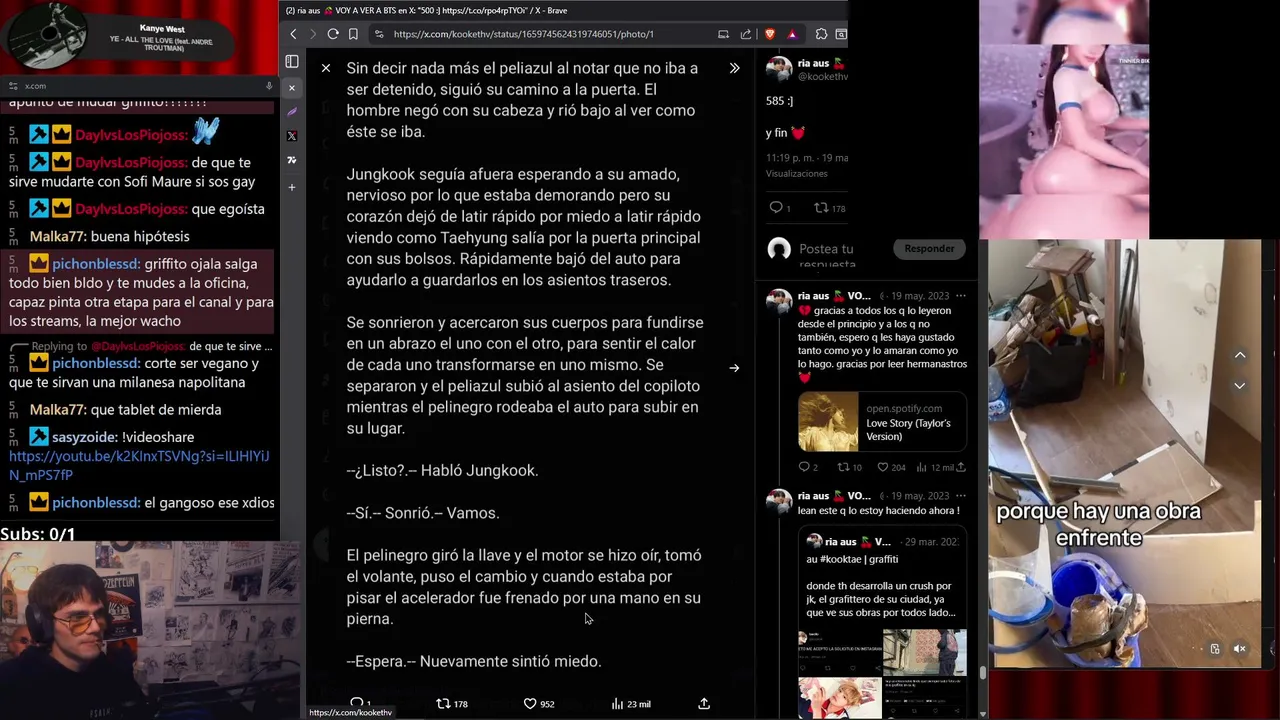The height and width of the screenshot is (720, 1280).
Task: Unmute the construction video
Action: pyautogui.click(x=1239, y=649)
